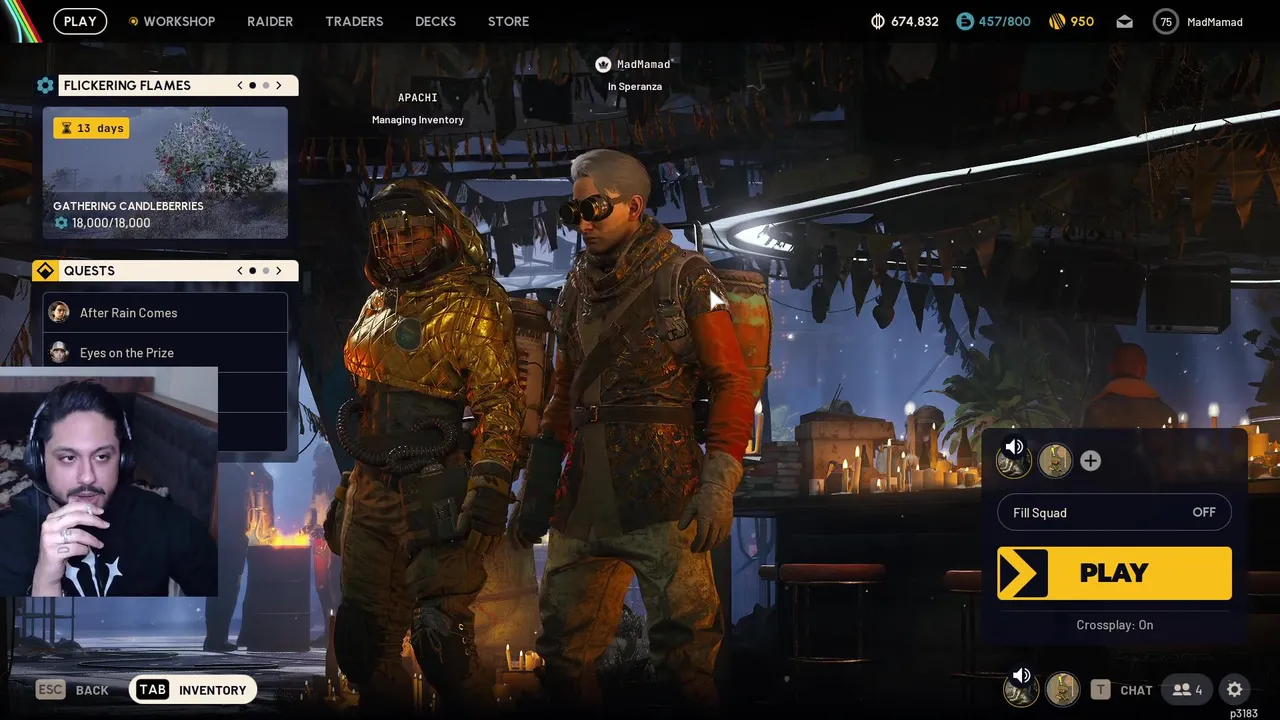Click the bottom bar speaker avatar icon
Screen dimensions: 1280x720
1020,688
